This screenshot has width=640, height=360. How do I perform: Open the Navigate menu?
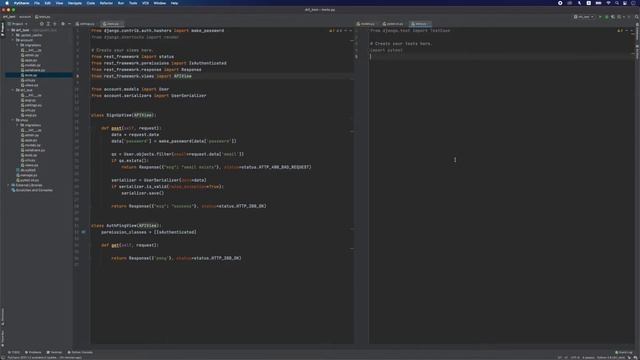pyautogui.click(x=75, y=3)
